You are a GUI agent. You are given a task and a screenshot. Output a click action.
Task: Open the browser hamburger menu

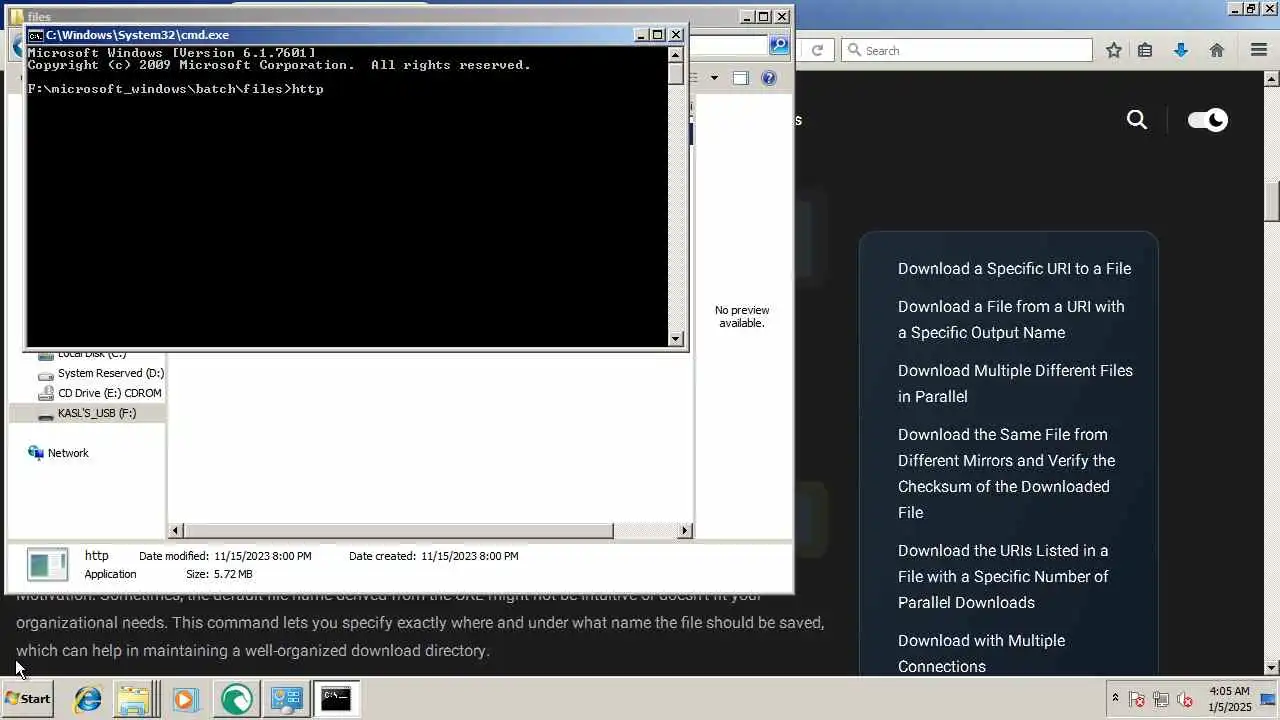1259,50
